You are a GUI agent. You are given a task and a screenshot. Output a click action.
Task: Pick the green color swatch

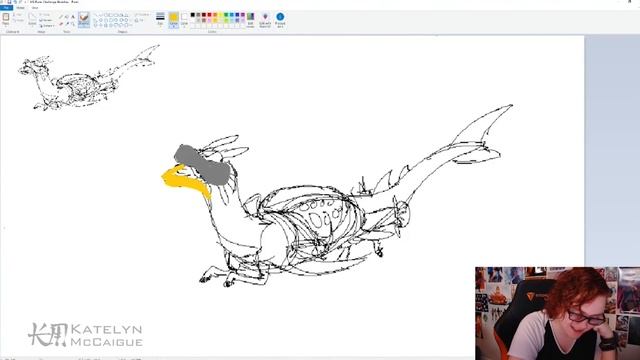(226, 15)
